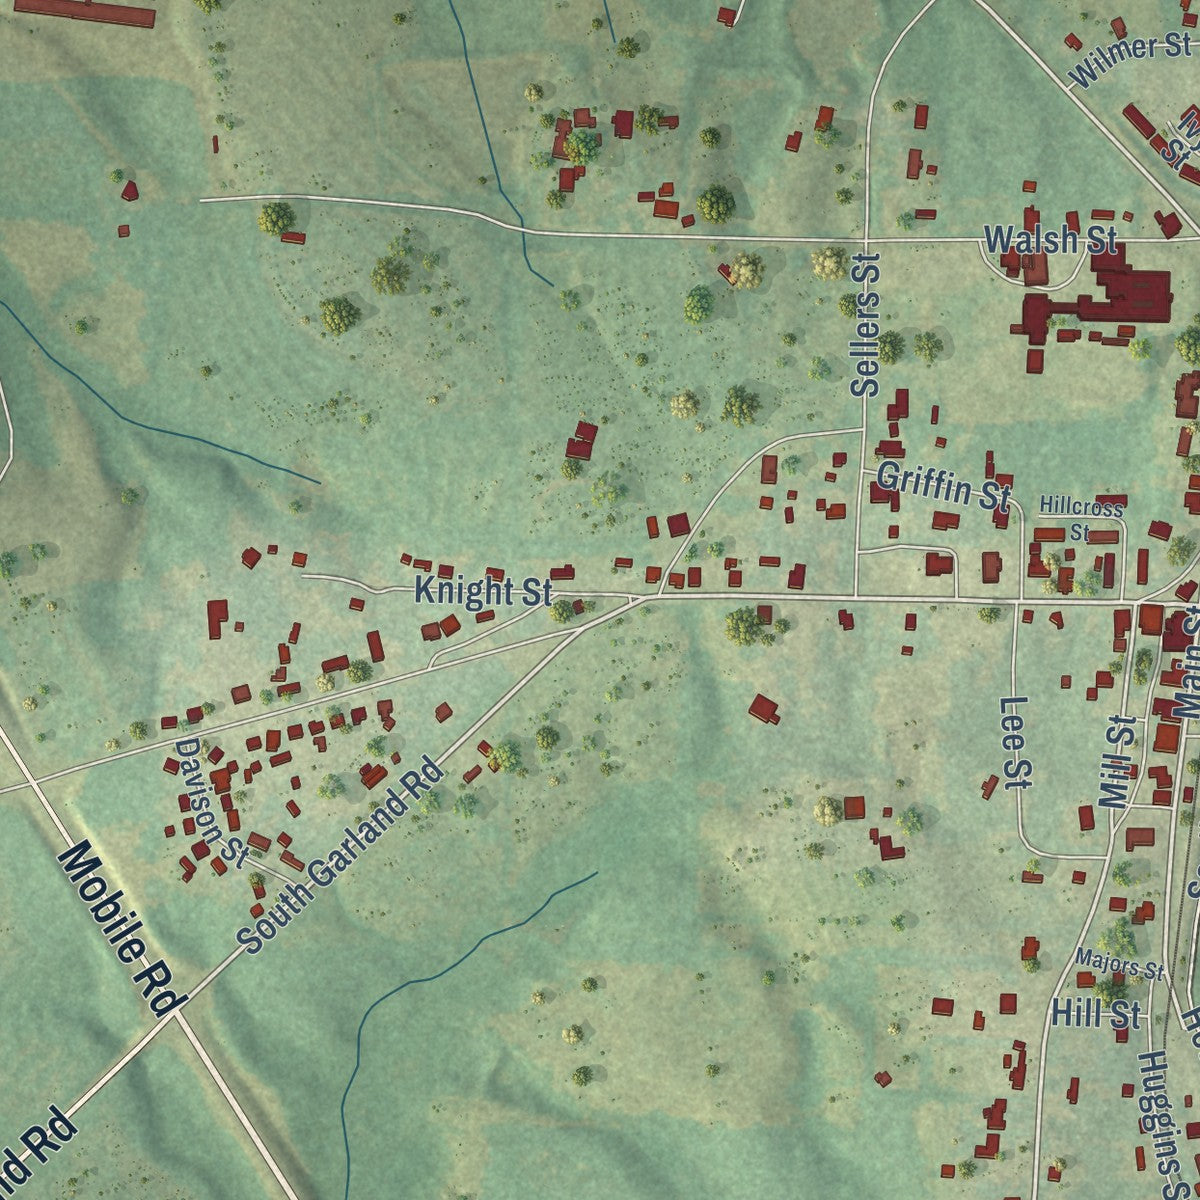The image size is (1200, 1200).
Task: Select the South Garland Rd label
Action: 341,856
